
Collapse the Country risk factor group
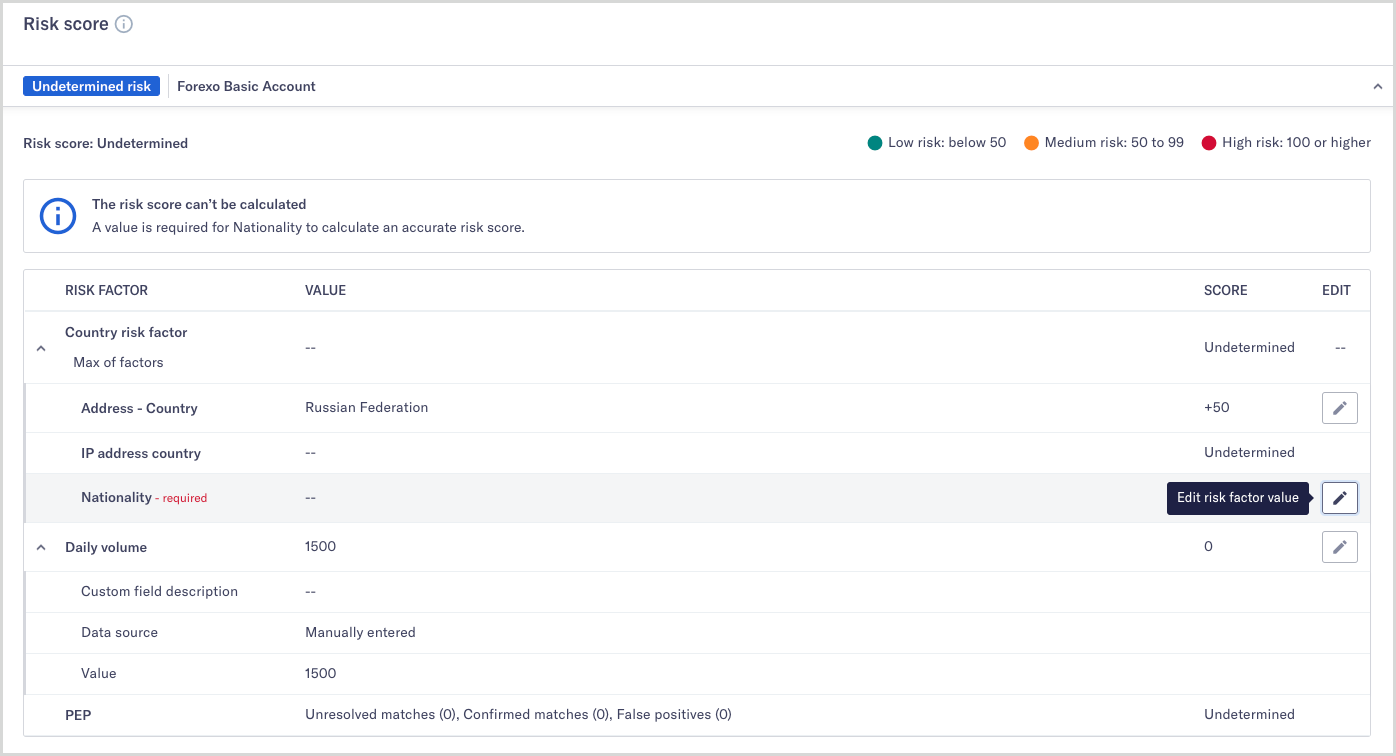[40, 347]
